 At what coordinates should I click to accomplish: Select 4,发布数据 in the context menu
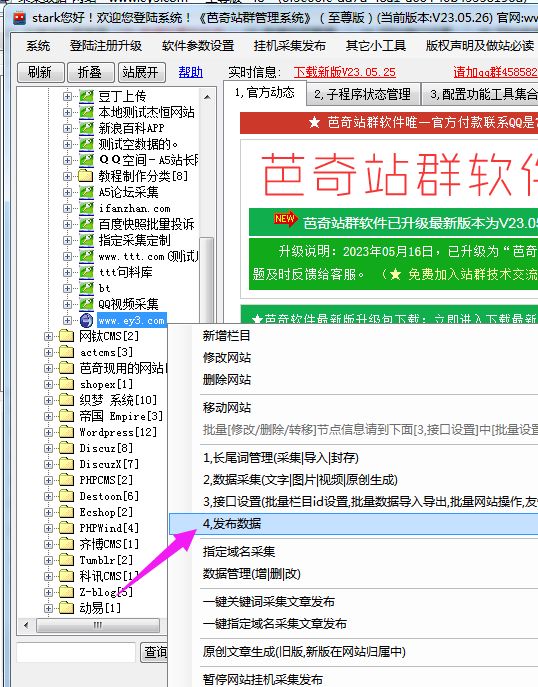click(x=354, y=524)
